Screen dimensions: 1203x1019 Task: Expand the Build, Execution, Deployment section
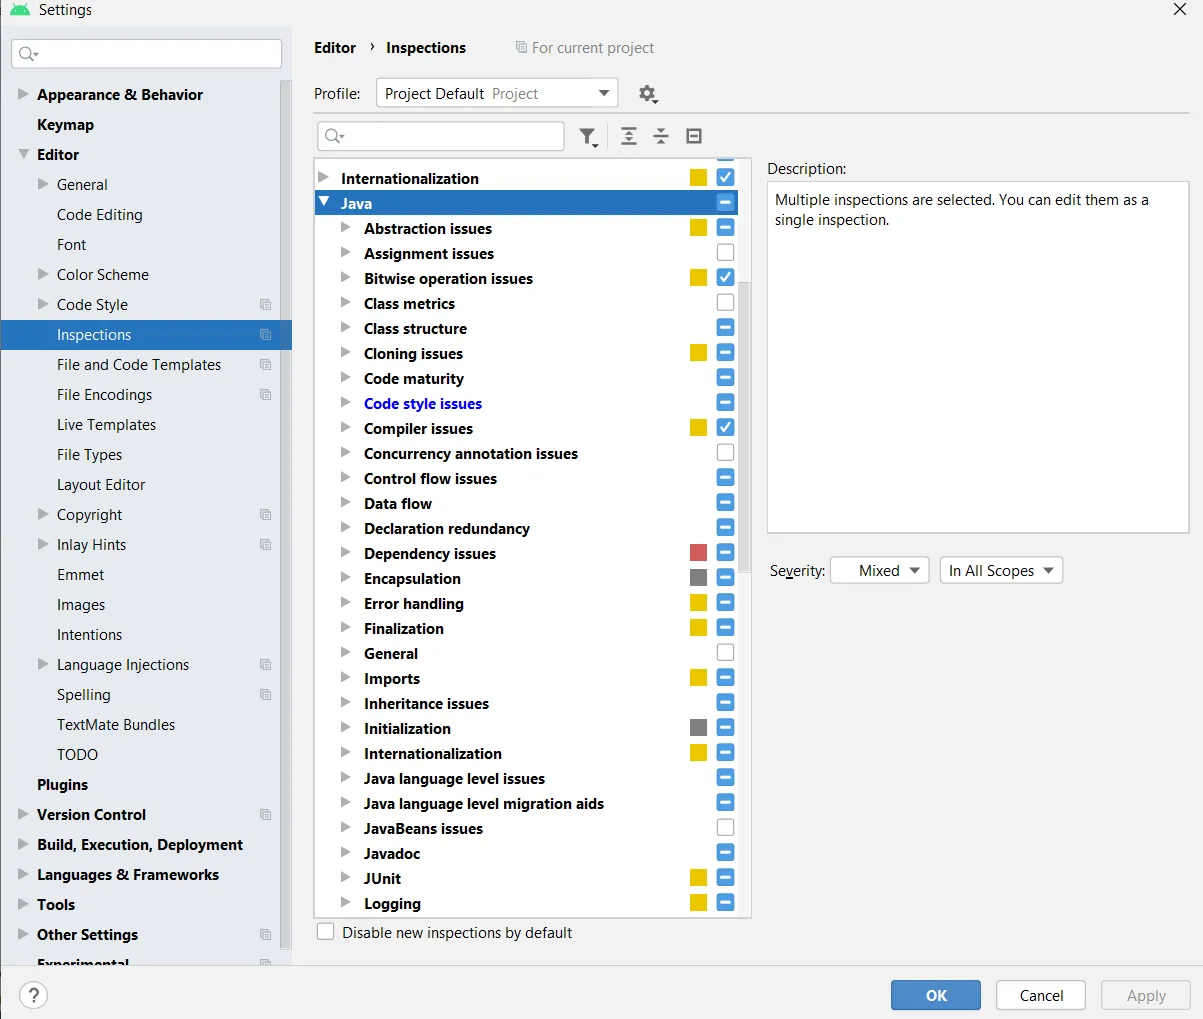tap(23, 844)
